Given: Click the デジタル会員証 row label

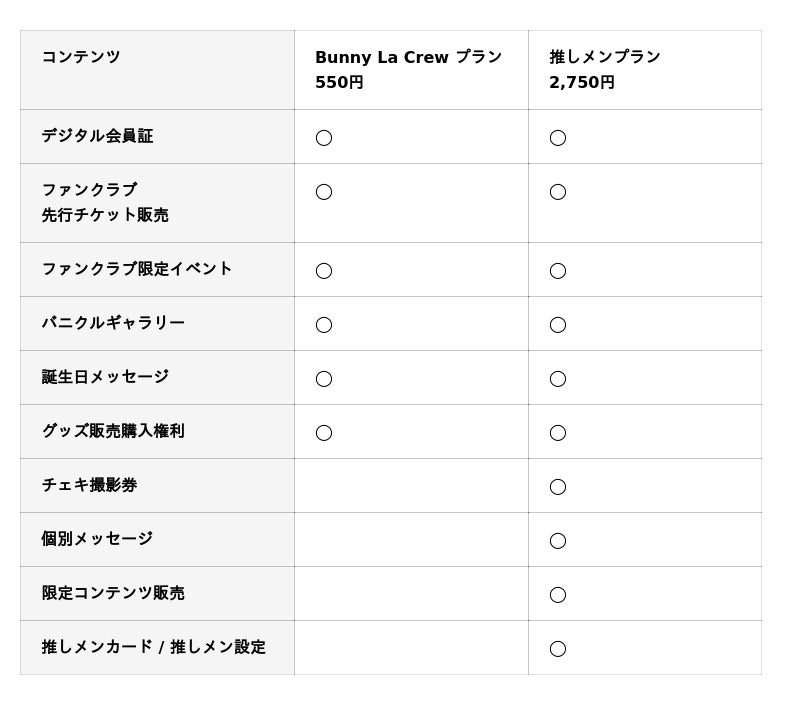Looking at the screenshot, I should [x=97, y=136].
